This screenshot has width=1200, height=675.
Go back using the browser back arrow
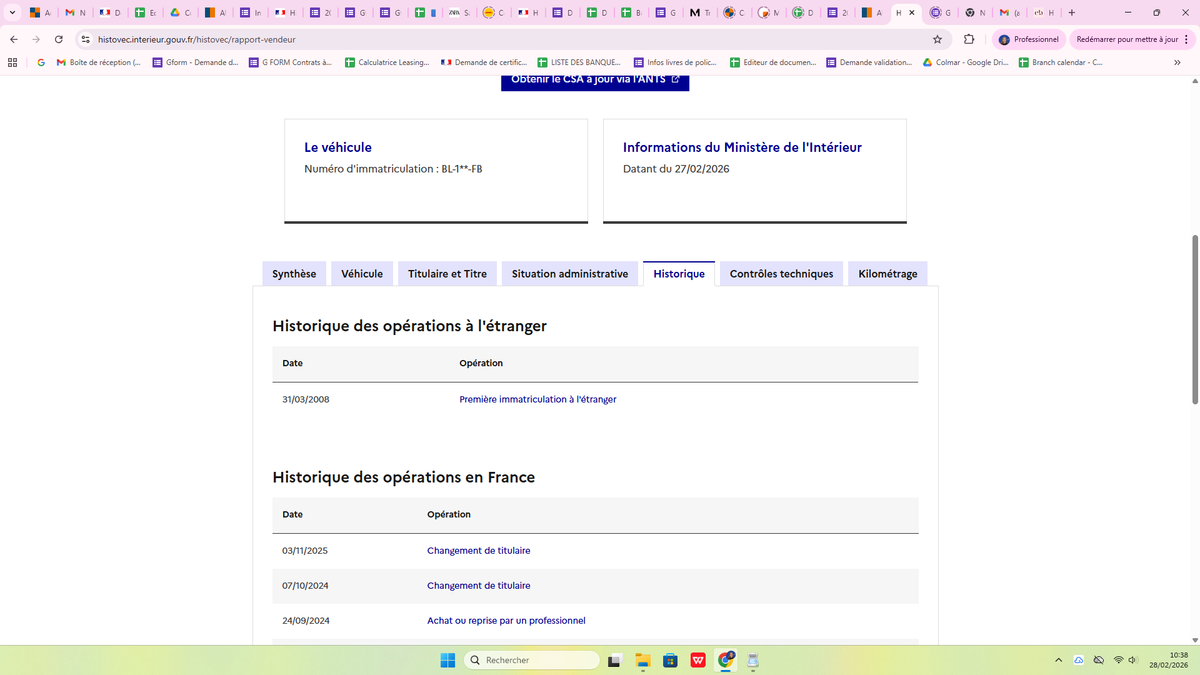[13, 39]
